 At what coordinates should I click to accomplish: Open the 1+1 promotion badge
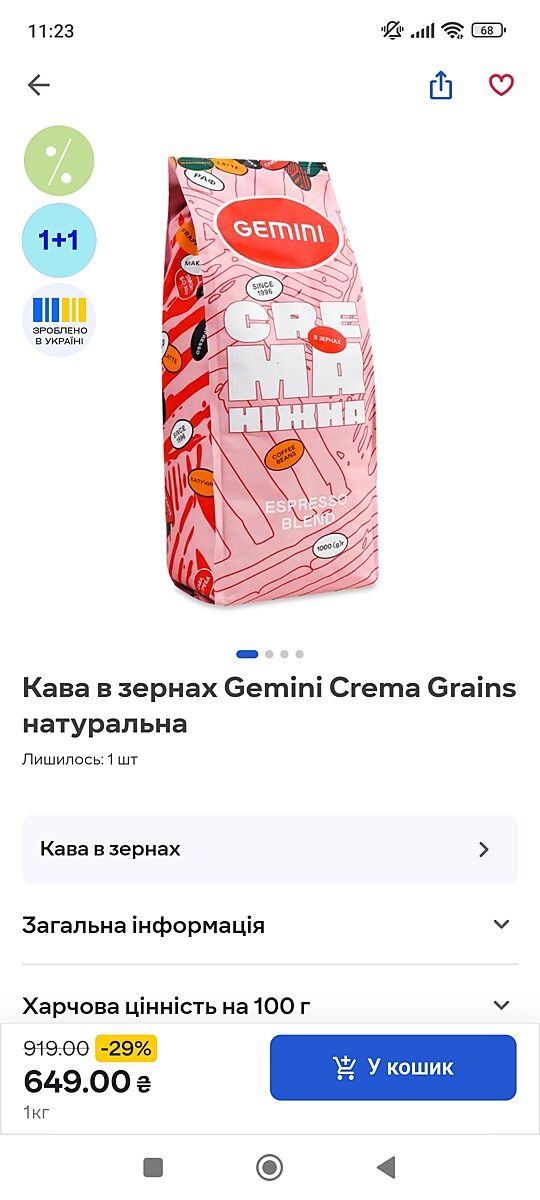[59, 240]
